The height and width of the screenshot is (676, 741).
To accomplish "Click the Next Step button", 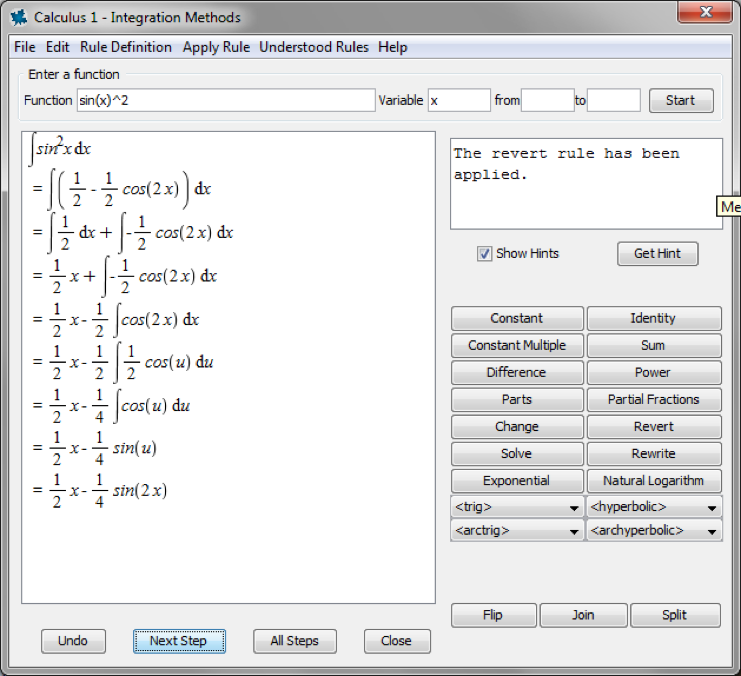I will 179,641.
